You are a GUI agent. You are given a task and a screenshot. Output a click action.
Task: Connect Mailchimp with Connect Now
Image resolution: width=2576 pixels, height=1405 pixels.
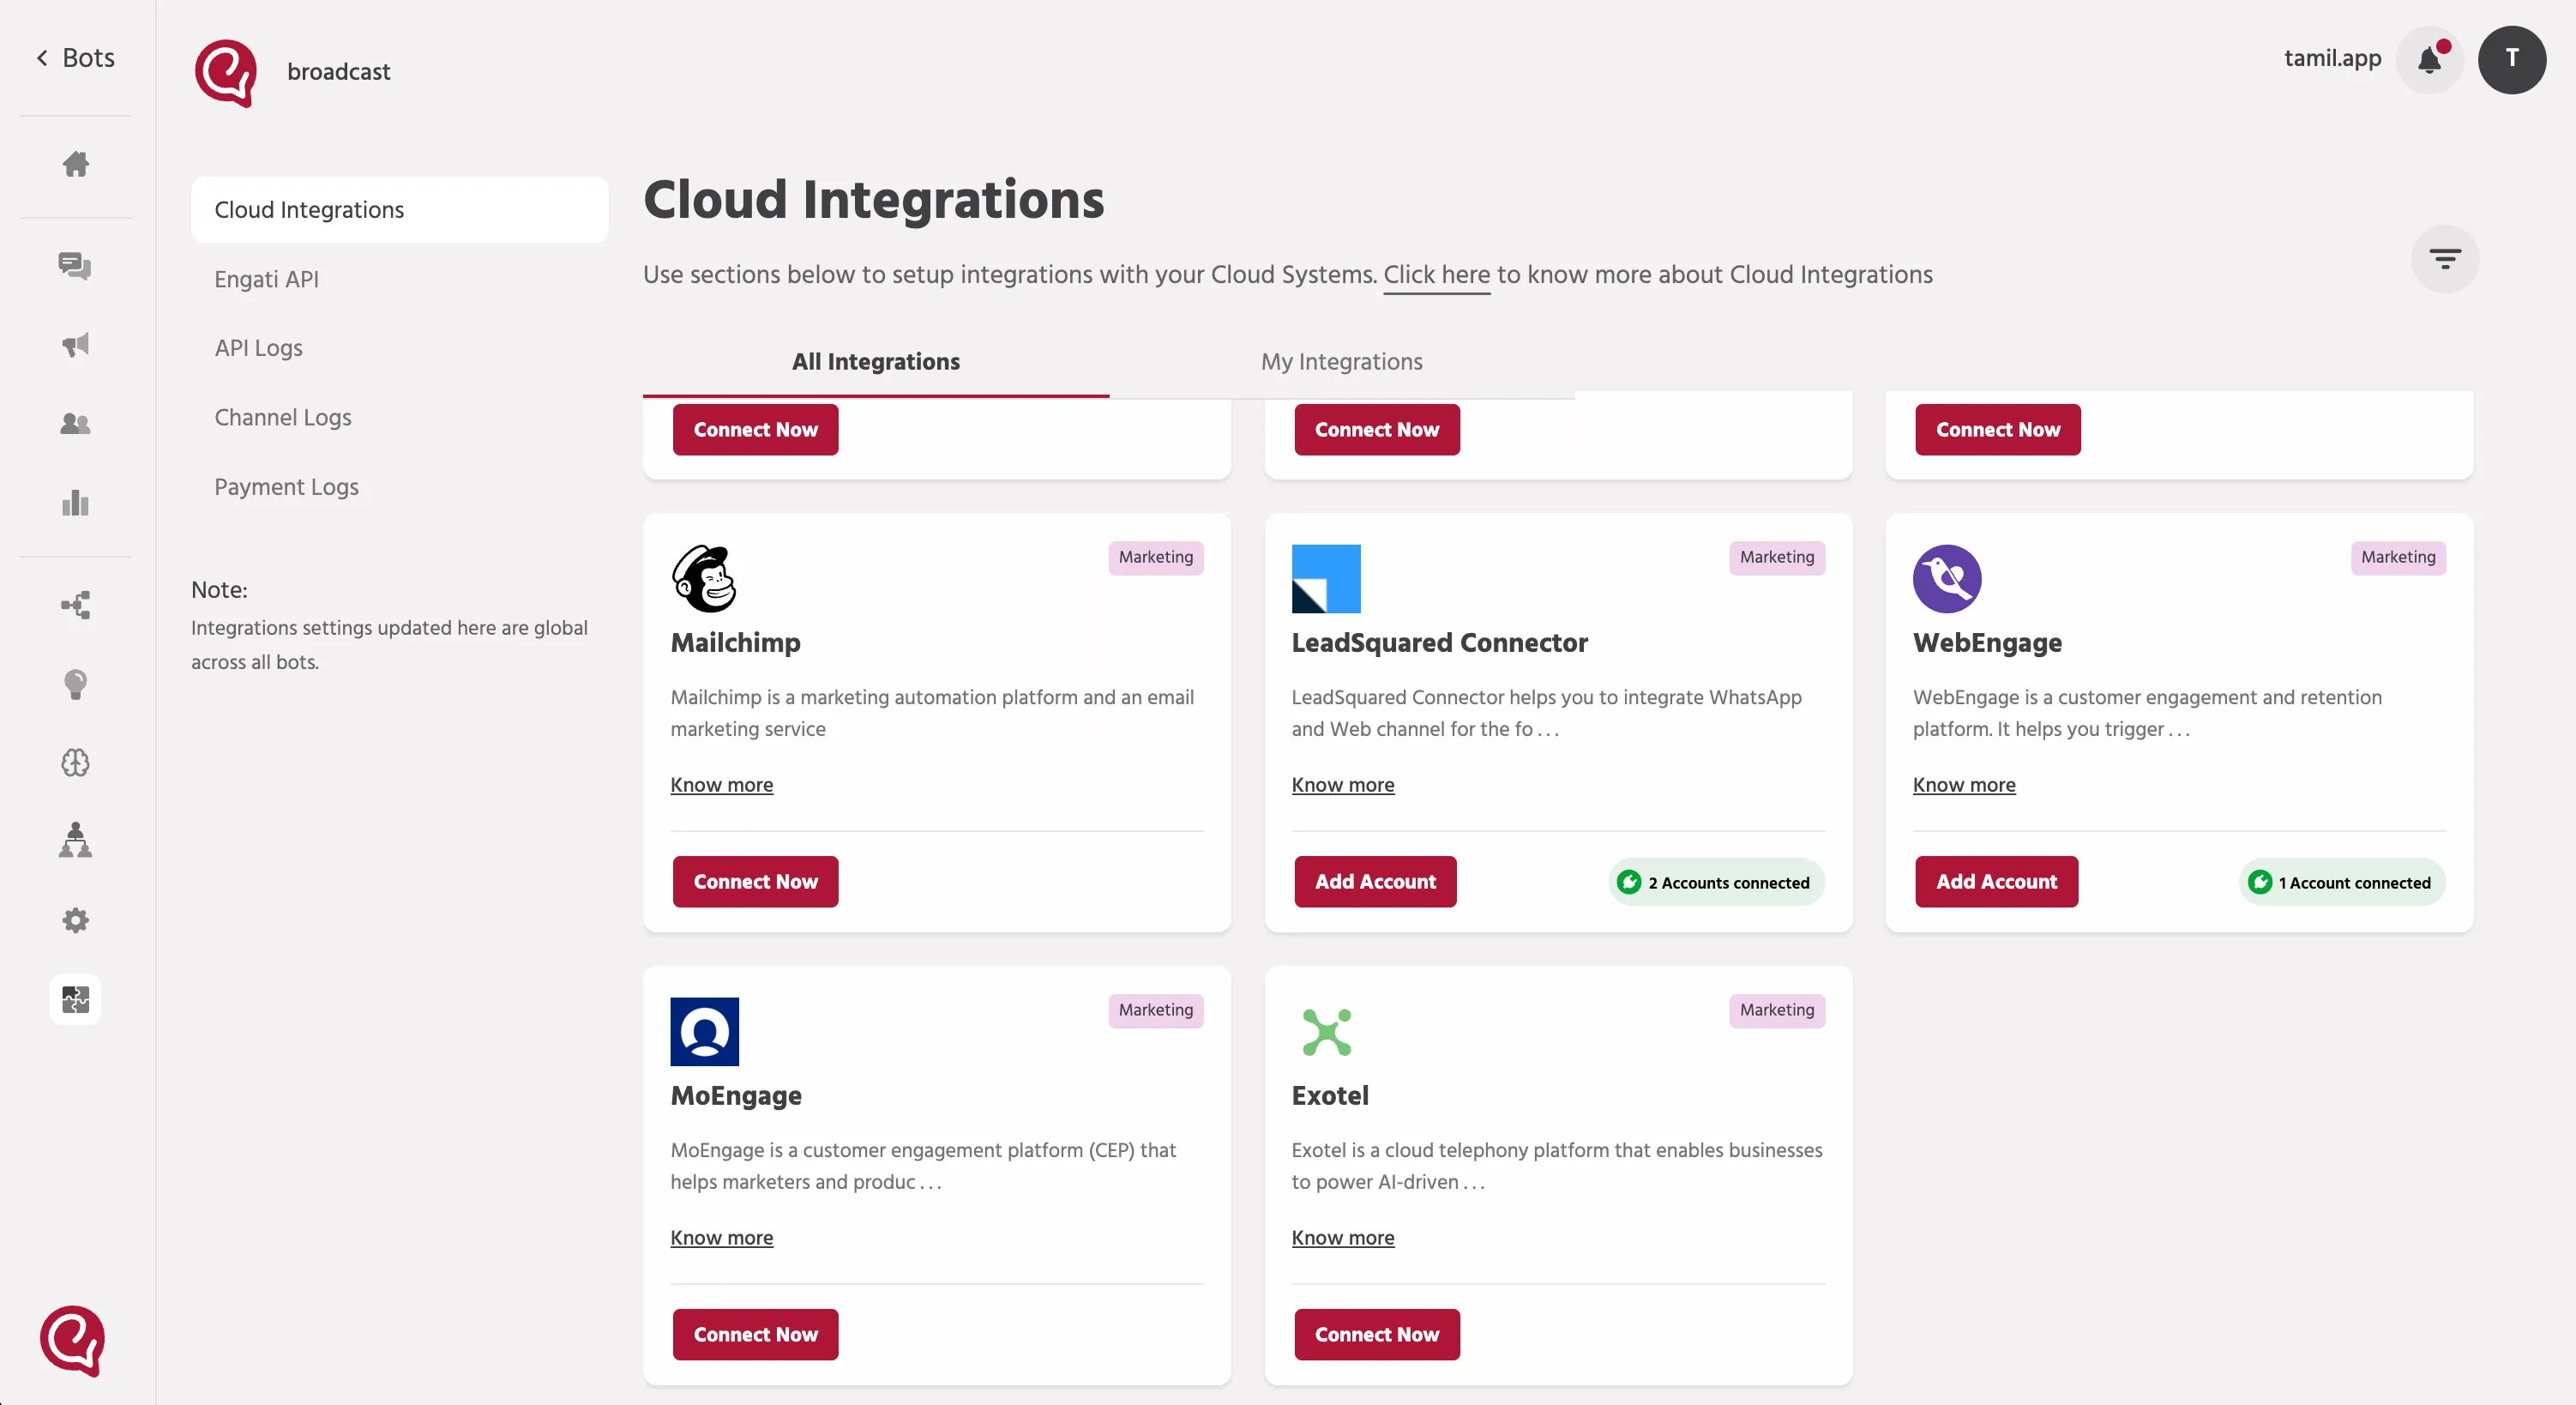point(756,882)
